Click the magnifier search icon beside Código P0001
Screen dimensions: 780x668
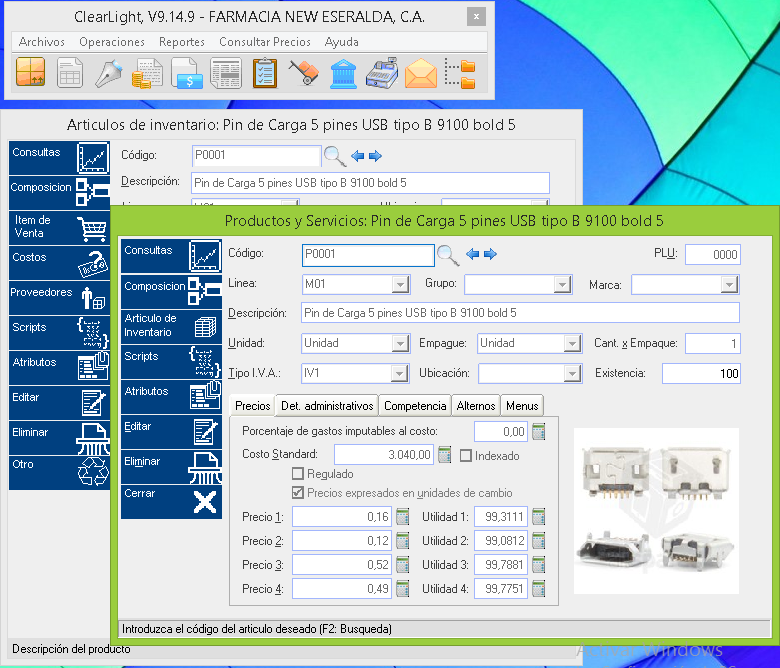click(x=448, y=254)
